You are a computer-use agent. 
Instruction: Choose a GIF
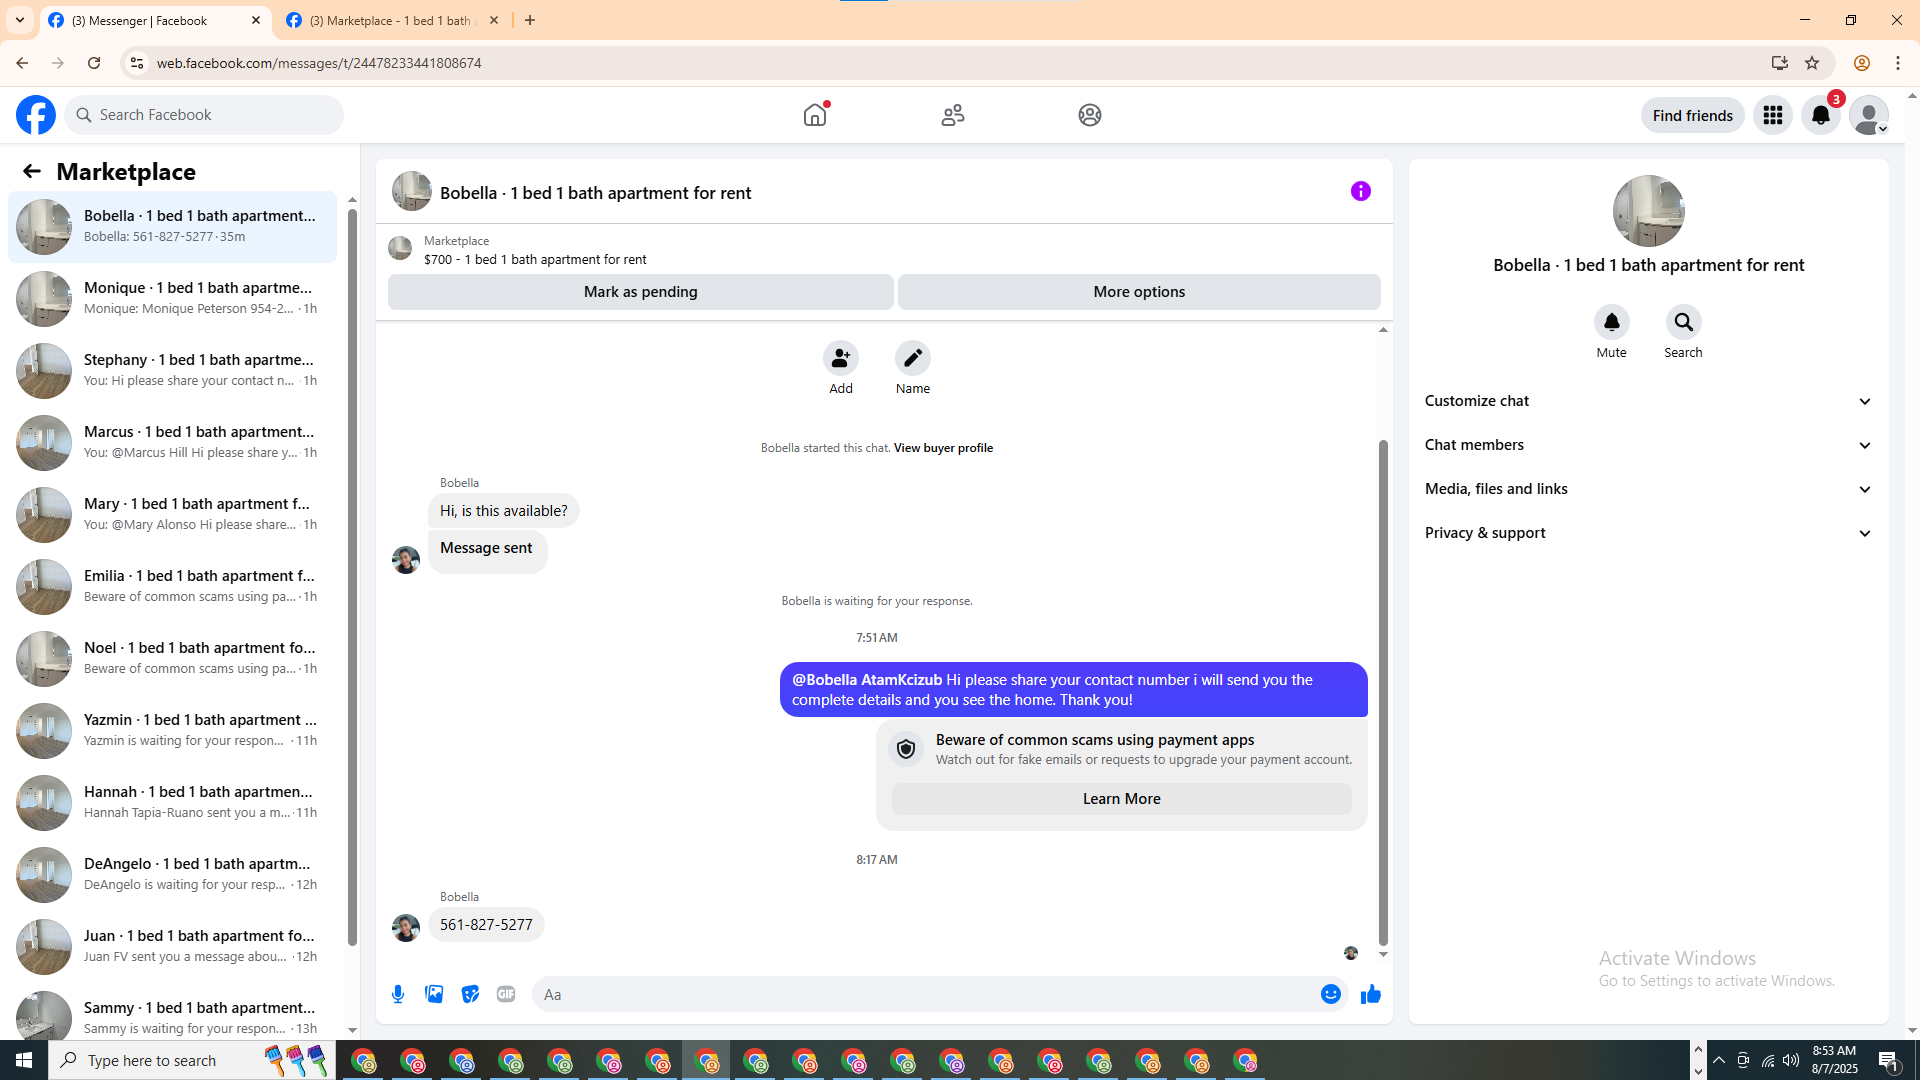[x=506, y=994]
